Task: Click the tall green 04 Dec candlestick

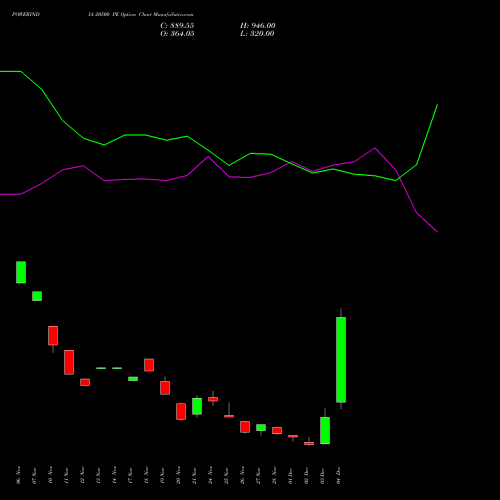Action: coord(341,360)
